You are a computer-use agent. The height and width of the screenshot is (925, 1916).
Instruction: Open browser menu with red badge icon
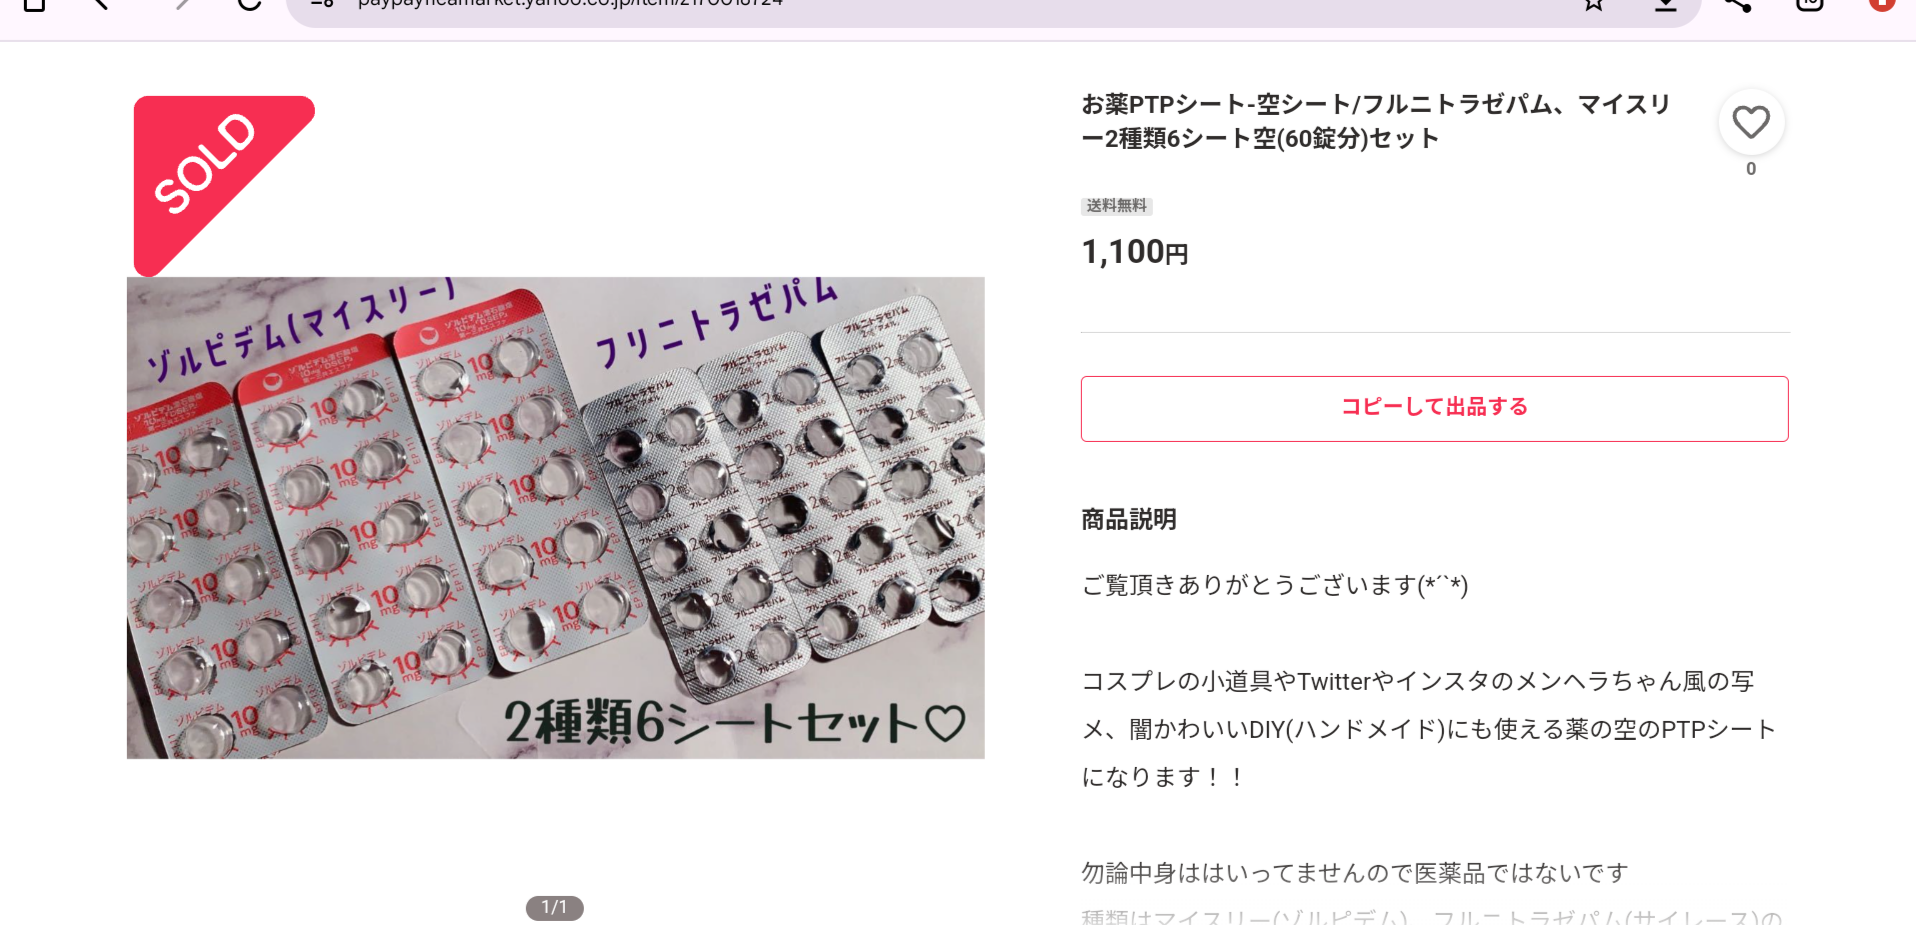(x=1882, y=4)
